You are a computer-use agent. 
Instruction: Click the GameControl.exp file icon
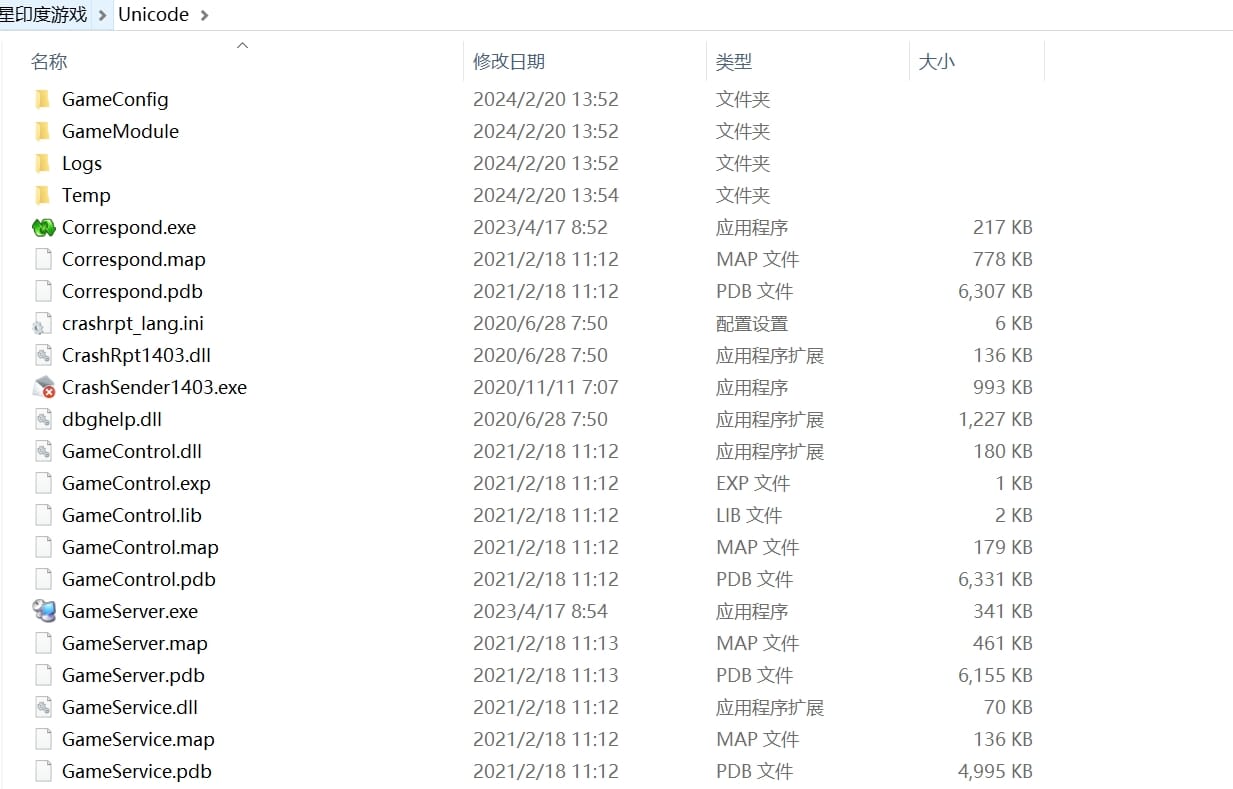(x=43, y=483)
